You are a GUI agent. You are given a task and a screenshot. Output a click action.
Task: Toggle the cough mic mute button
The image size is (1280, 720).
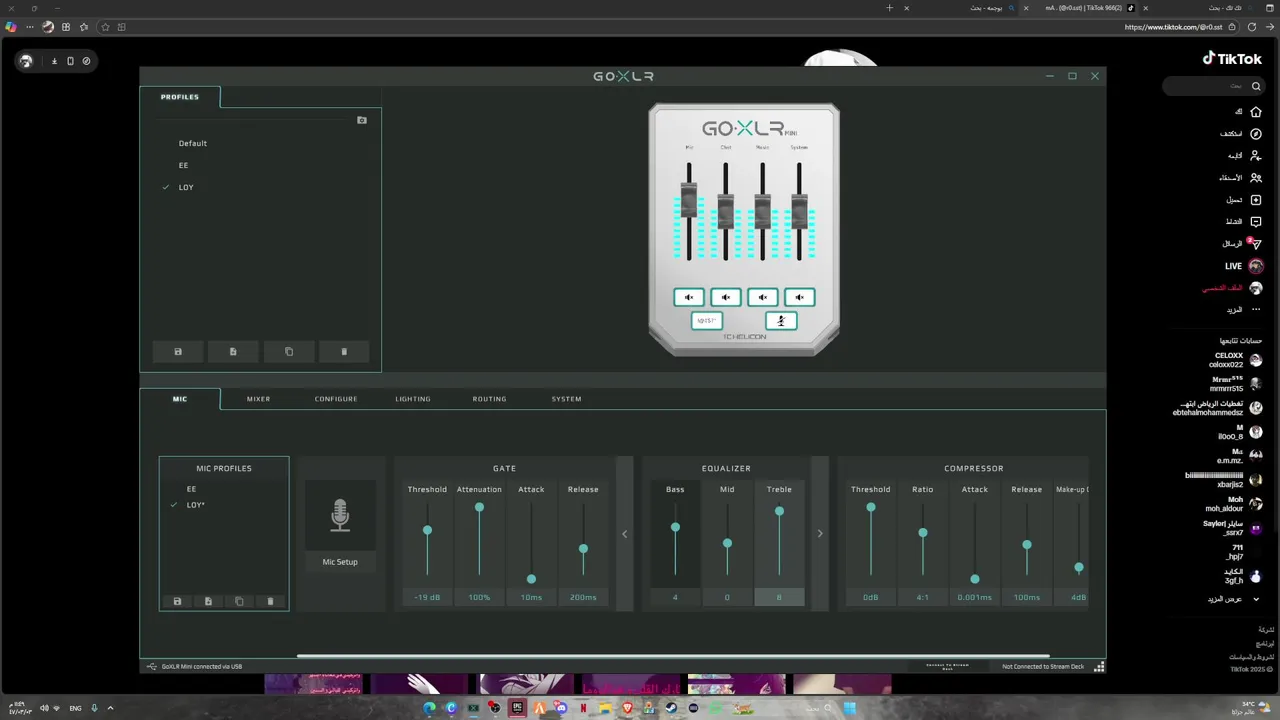tap(781, 320)
